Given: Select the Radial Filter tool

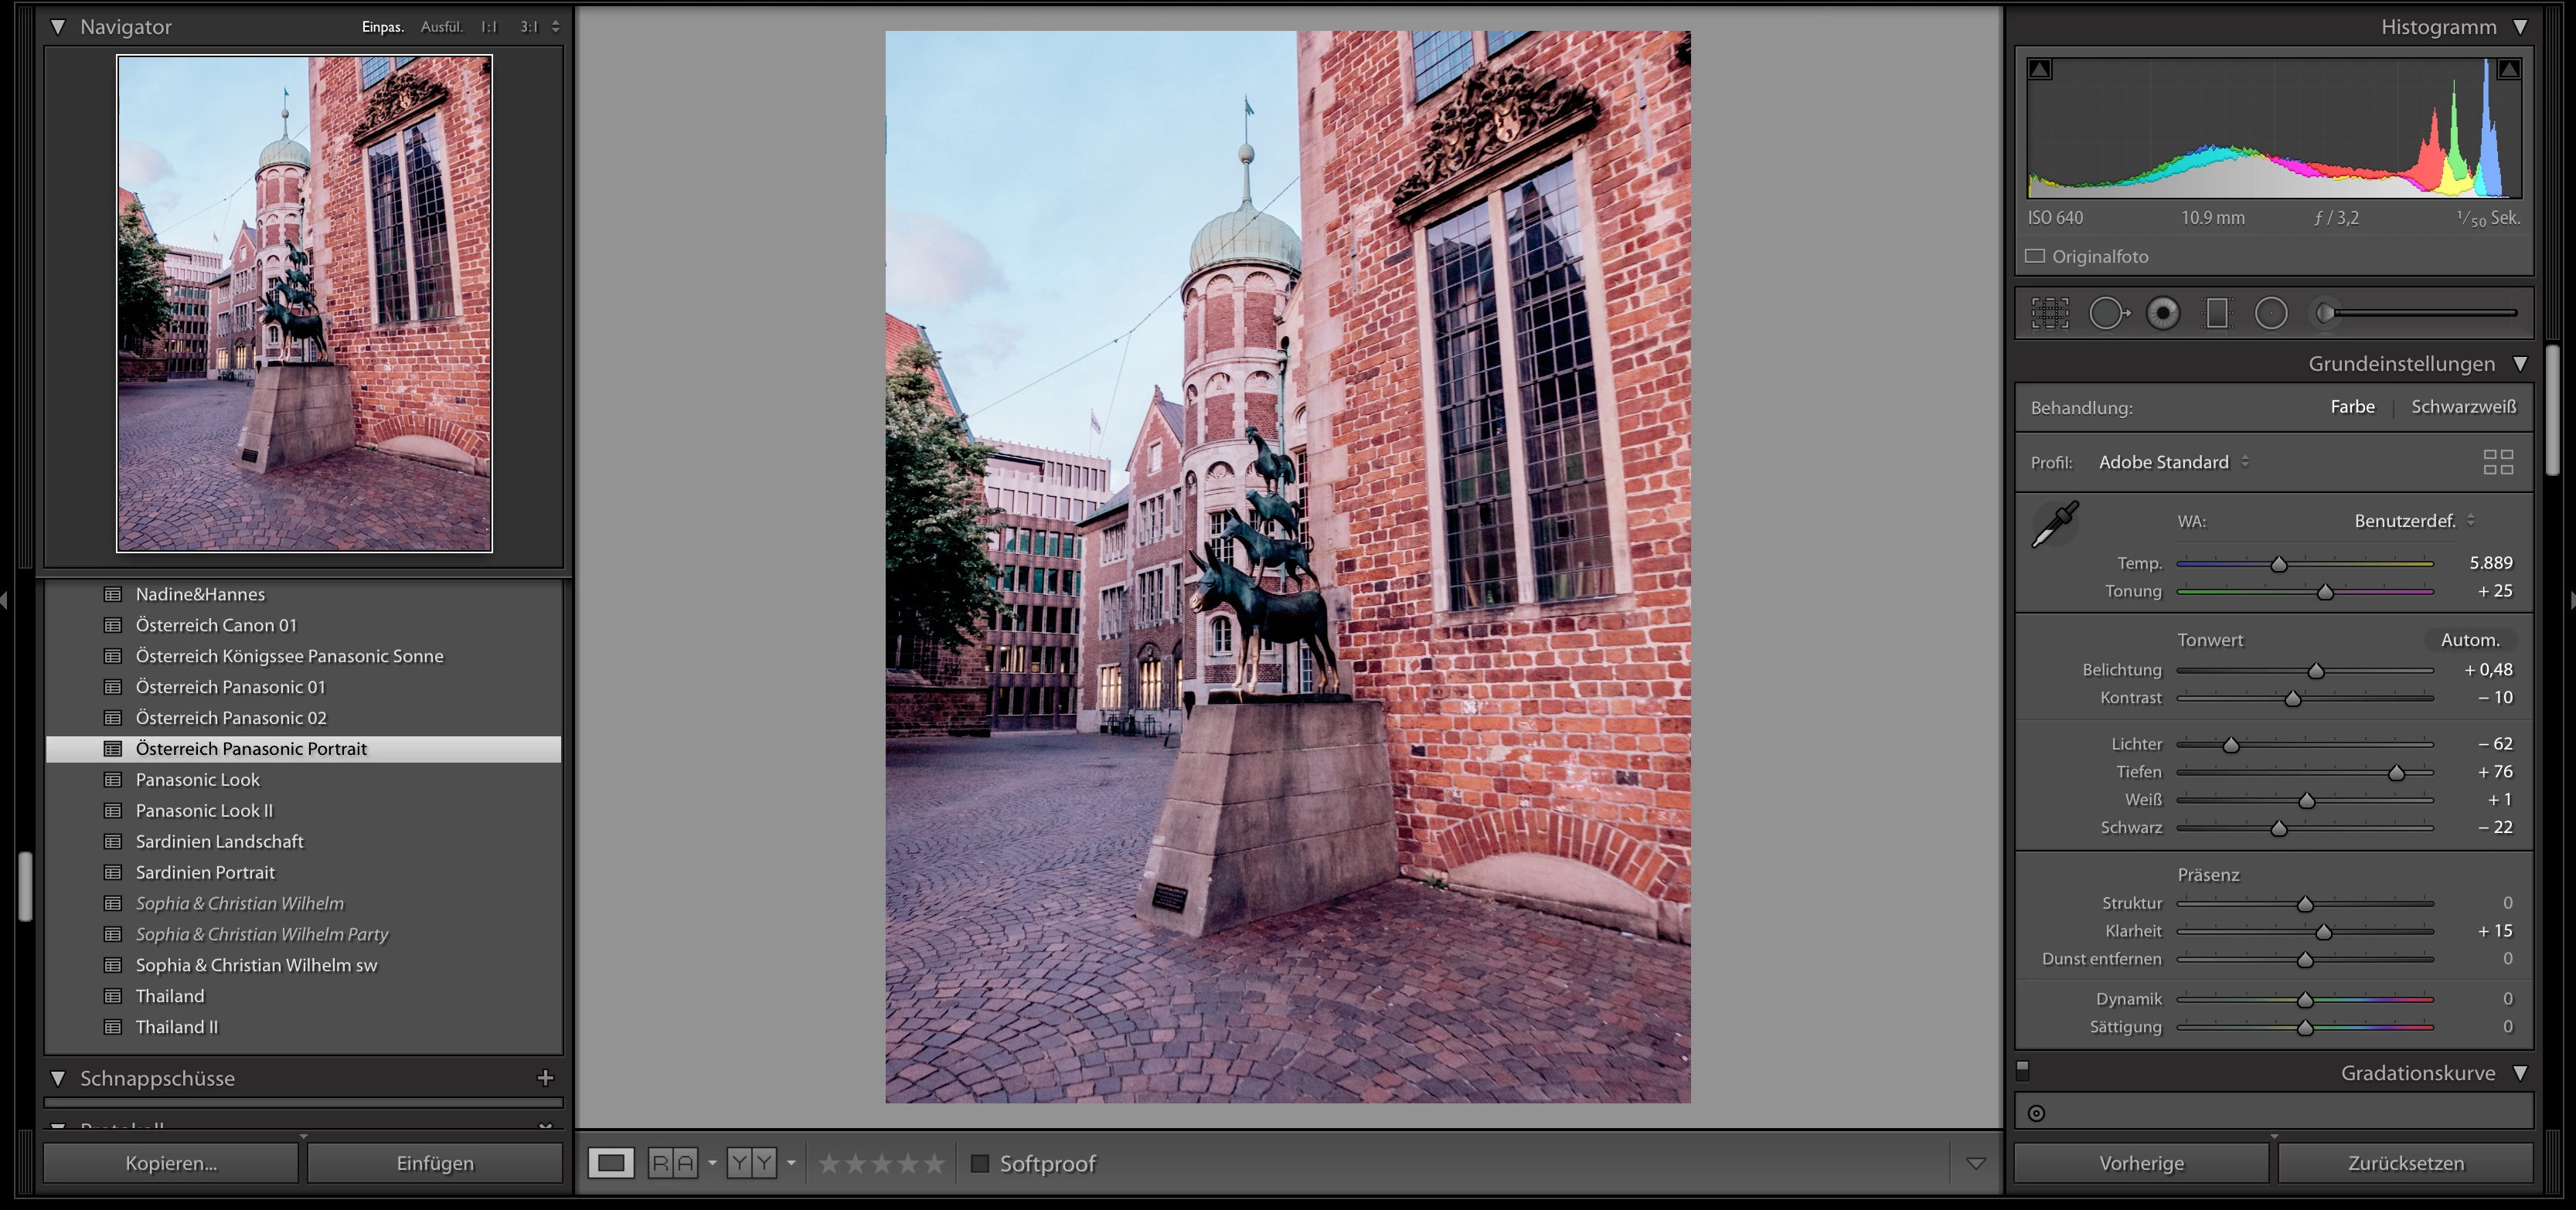Looking at the screenshot, I should 2271,313.
